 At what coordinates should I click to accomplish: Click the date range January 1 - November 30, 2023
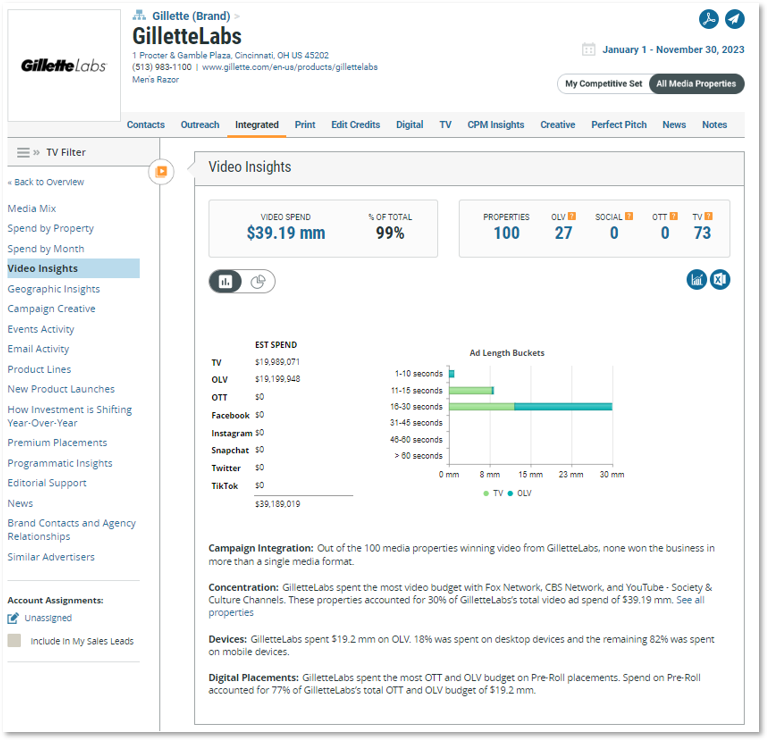673,49
